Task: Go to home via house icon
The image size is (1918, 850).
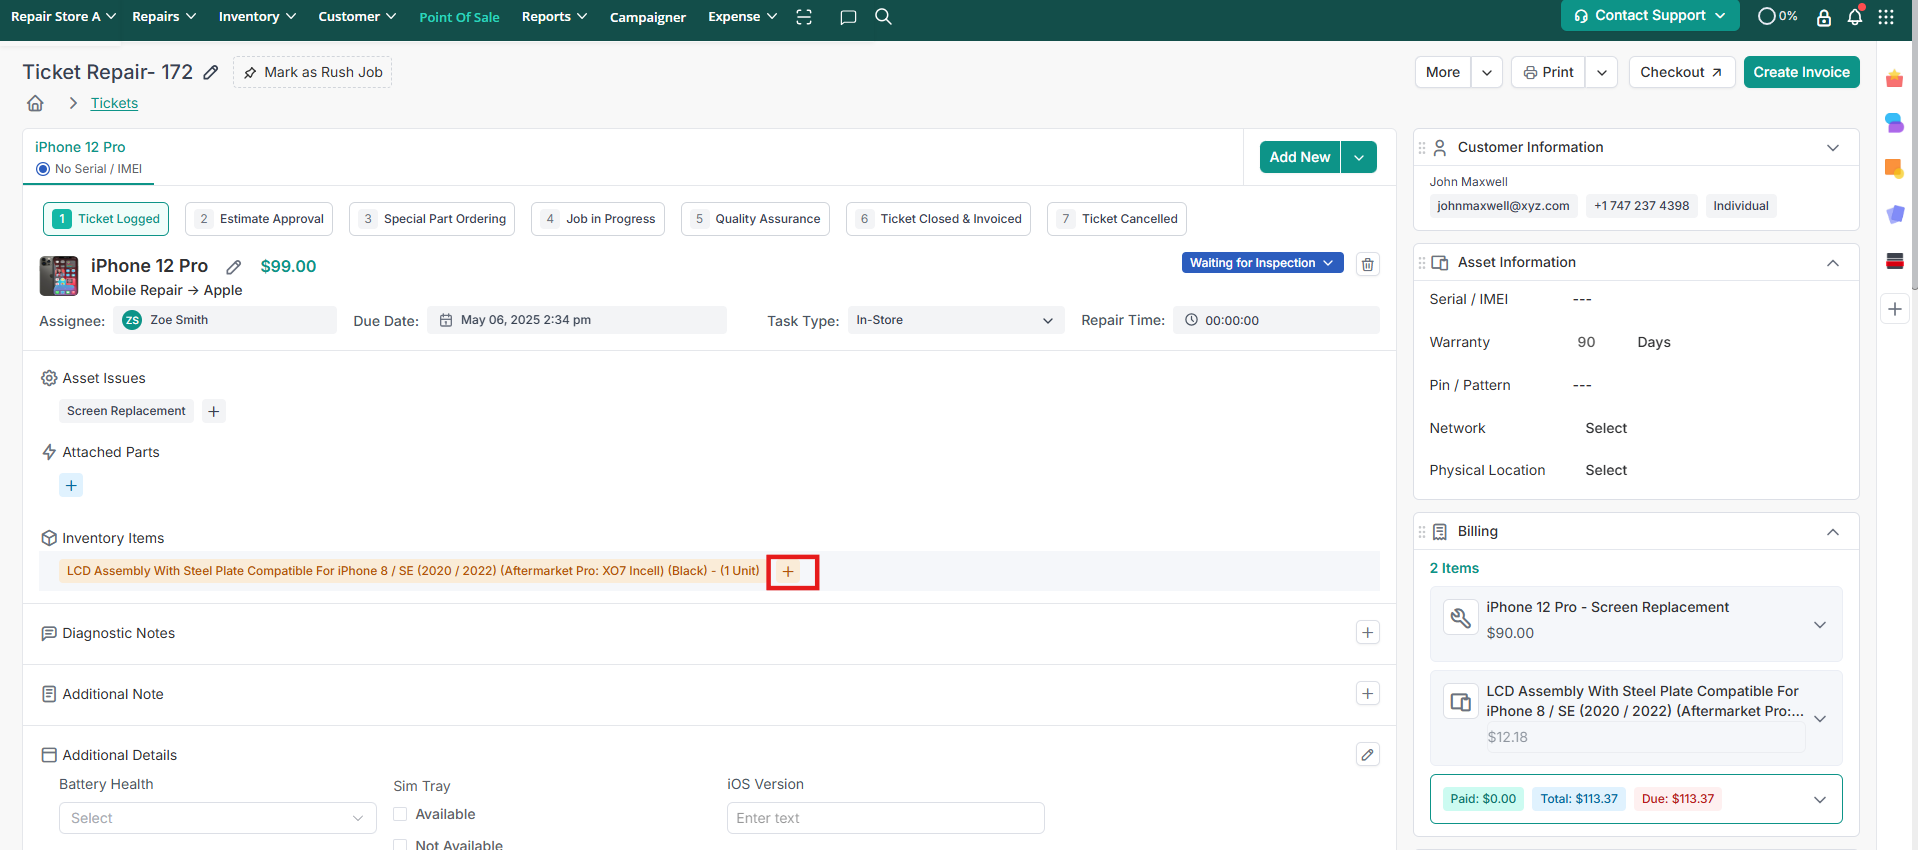Action: click(35, 103)
